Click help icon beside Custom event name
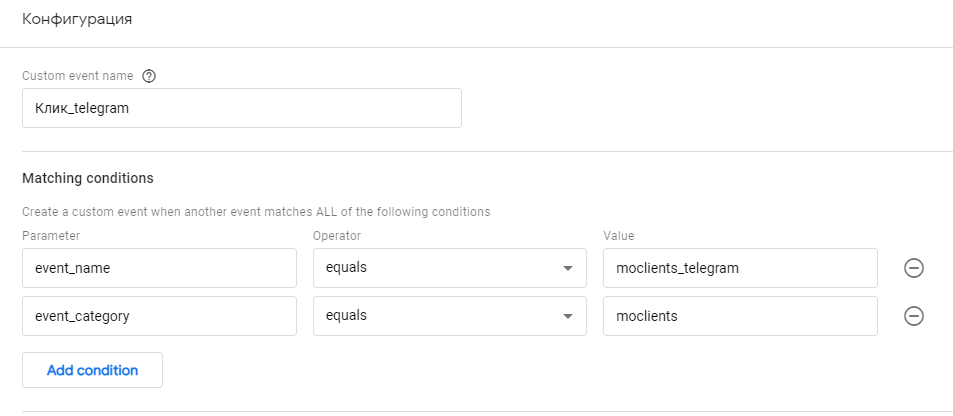The width and height of the screenshot is (953, 416). [150, 76]
